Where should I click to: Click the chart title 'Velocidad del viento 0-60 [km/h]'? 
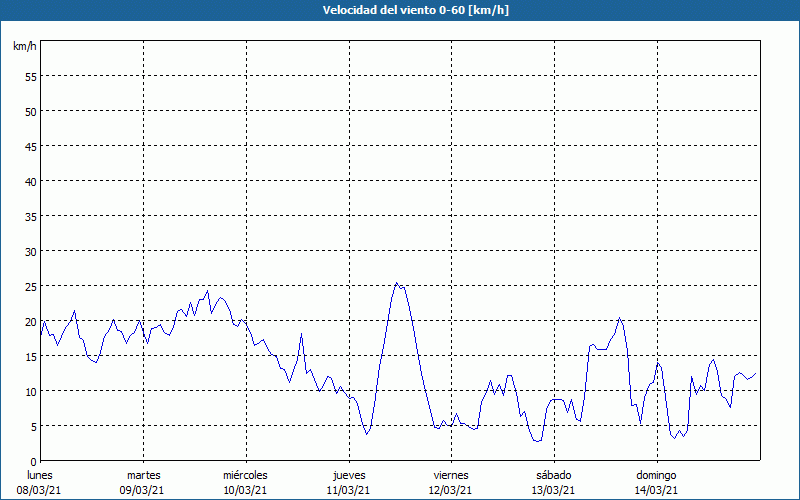tap(415, 10)
